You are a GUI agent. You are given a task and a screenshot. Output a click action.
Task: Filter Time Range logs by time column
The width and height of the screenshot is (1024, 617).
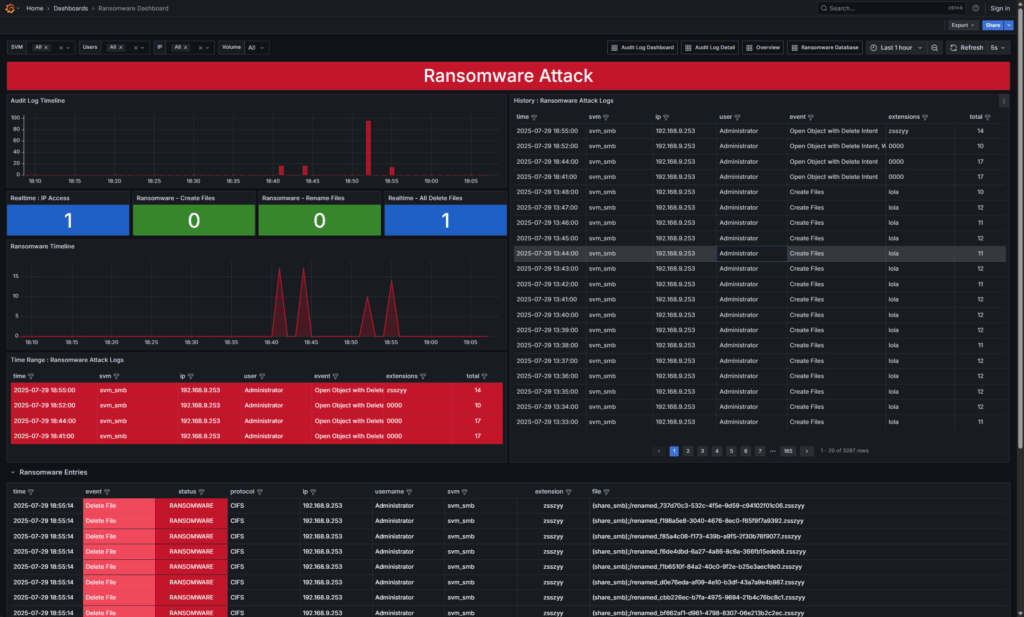click(31, 377)
